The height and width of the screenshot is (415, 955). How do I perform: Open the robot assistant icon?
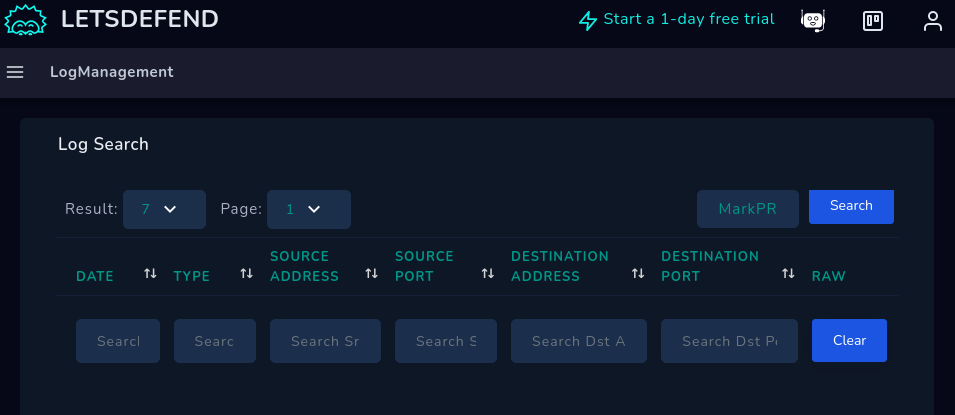(x=813, y=20)
